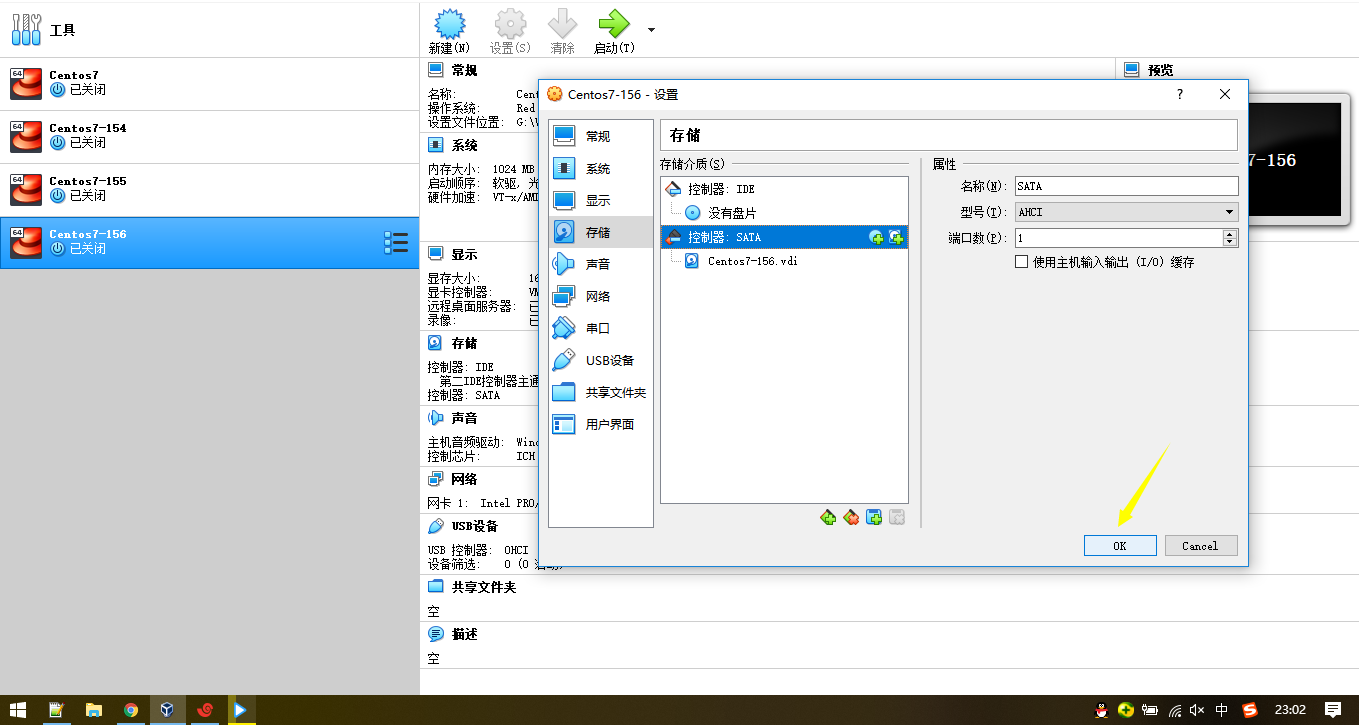The width and height of the screenshot is (1359, 725).
Task: Click the add optical drive icon on SATA controller
Action: (x=876, y=237)
